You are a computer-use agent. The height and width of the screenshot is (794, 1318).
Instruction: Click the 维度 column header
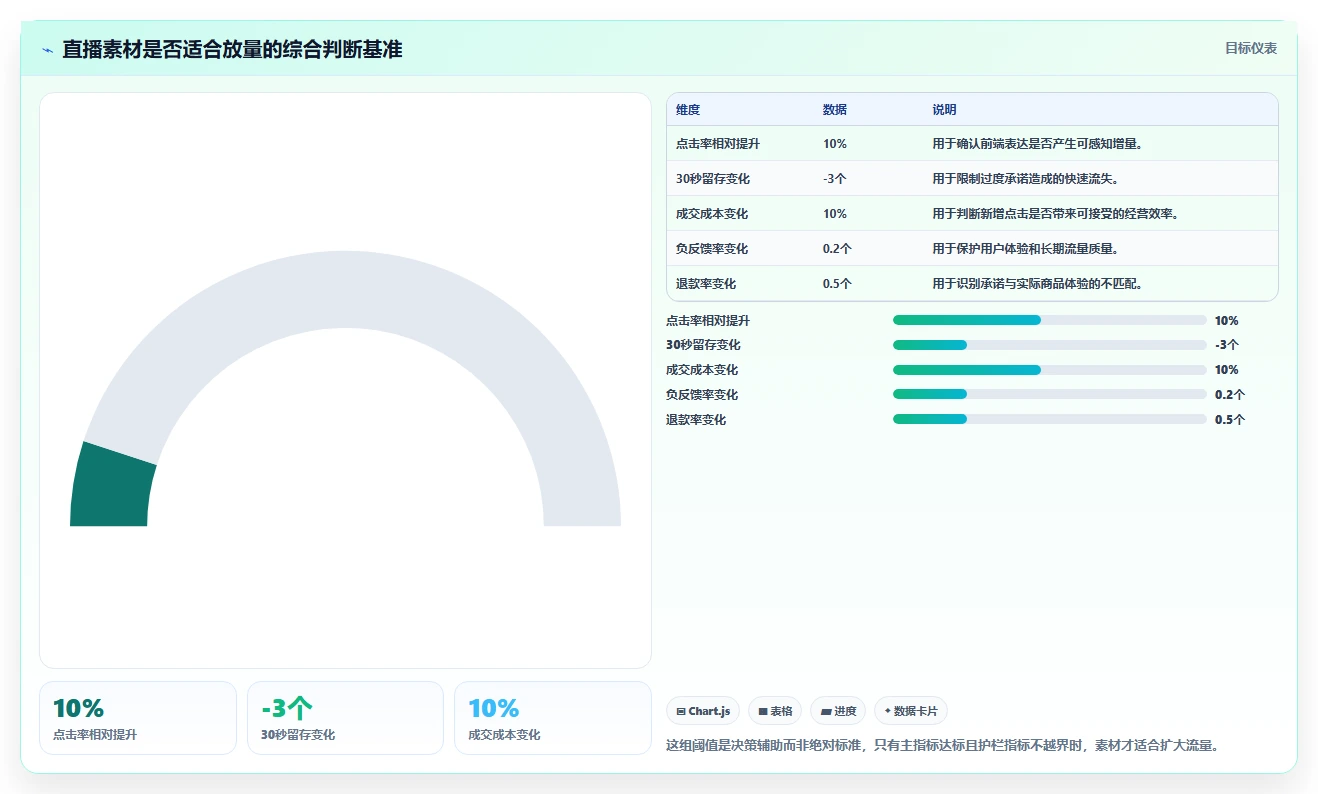688,110
